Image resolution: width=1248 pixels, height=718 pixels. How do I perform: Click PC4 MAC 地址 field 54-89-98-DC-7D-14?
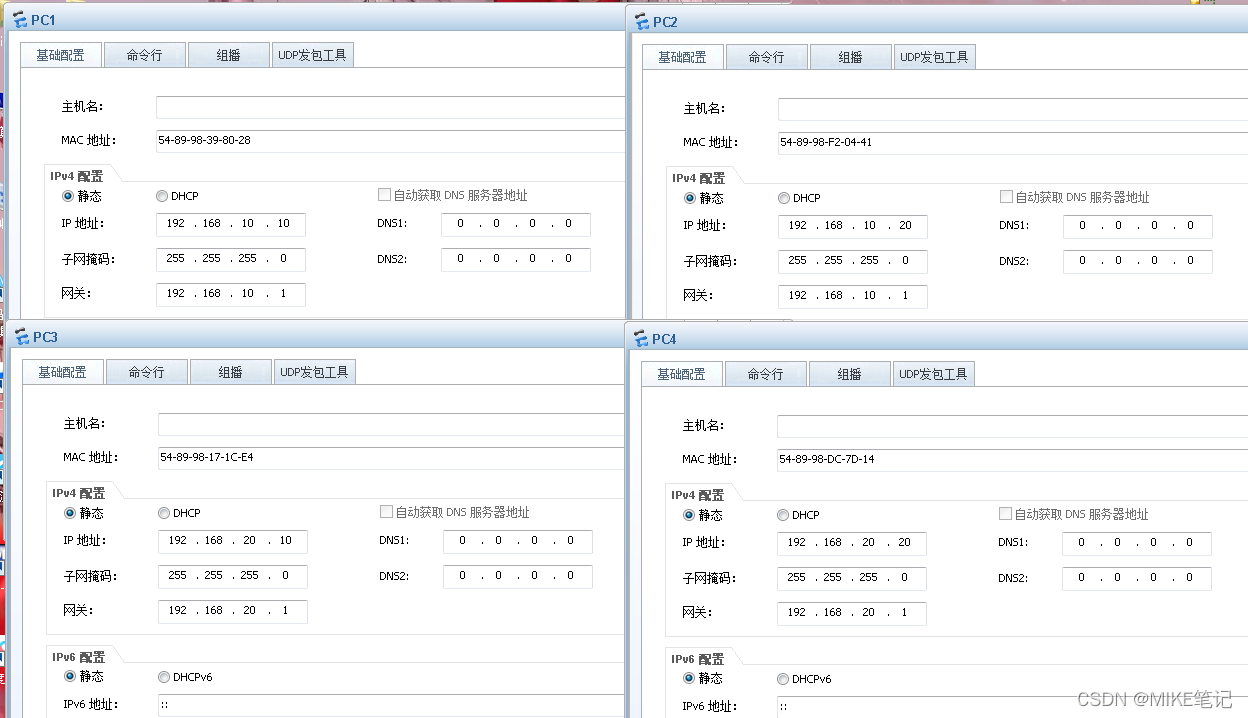1012,460
